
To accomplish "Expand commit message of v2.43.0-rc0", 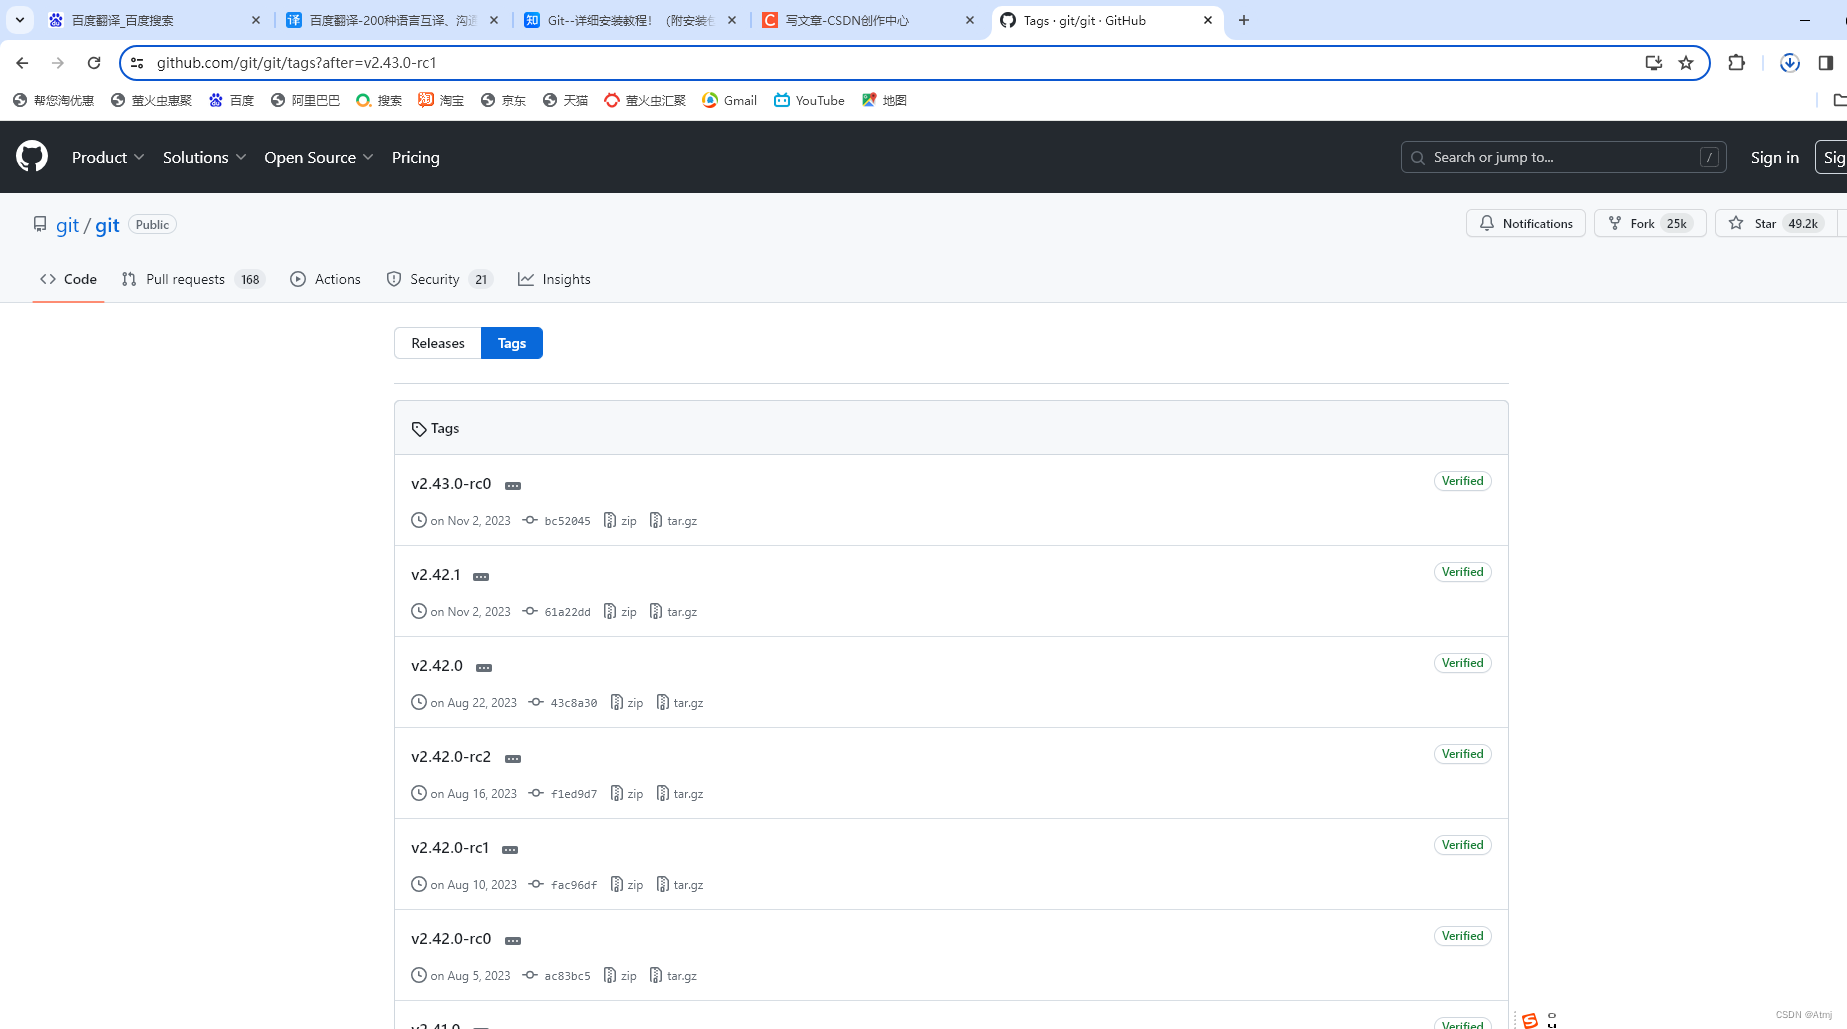I will pyautogui.click(x=513, y=486).
